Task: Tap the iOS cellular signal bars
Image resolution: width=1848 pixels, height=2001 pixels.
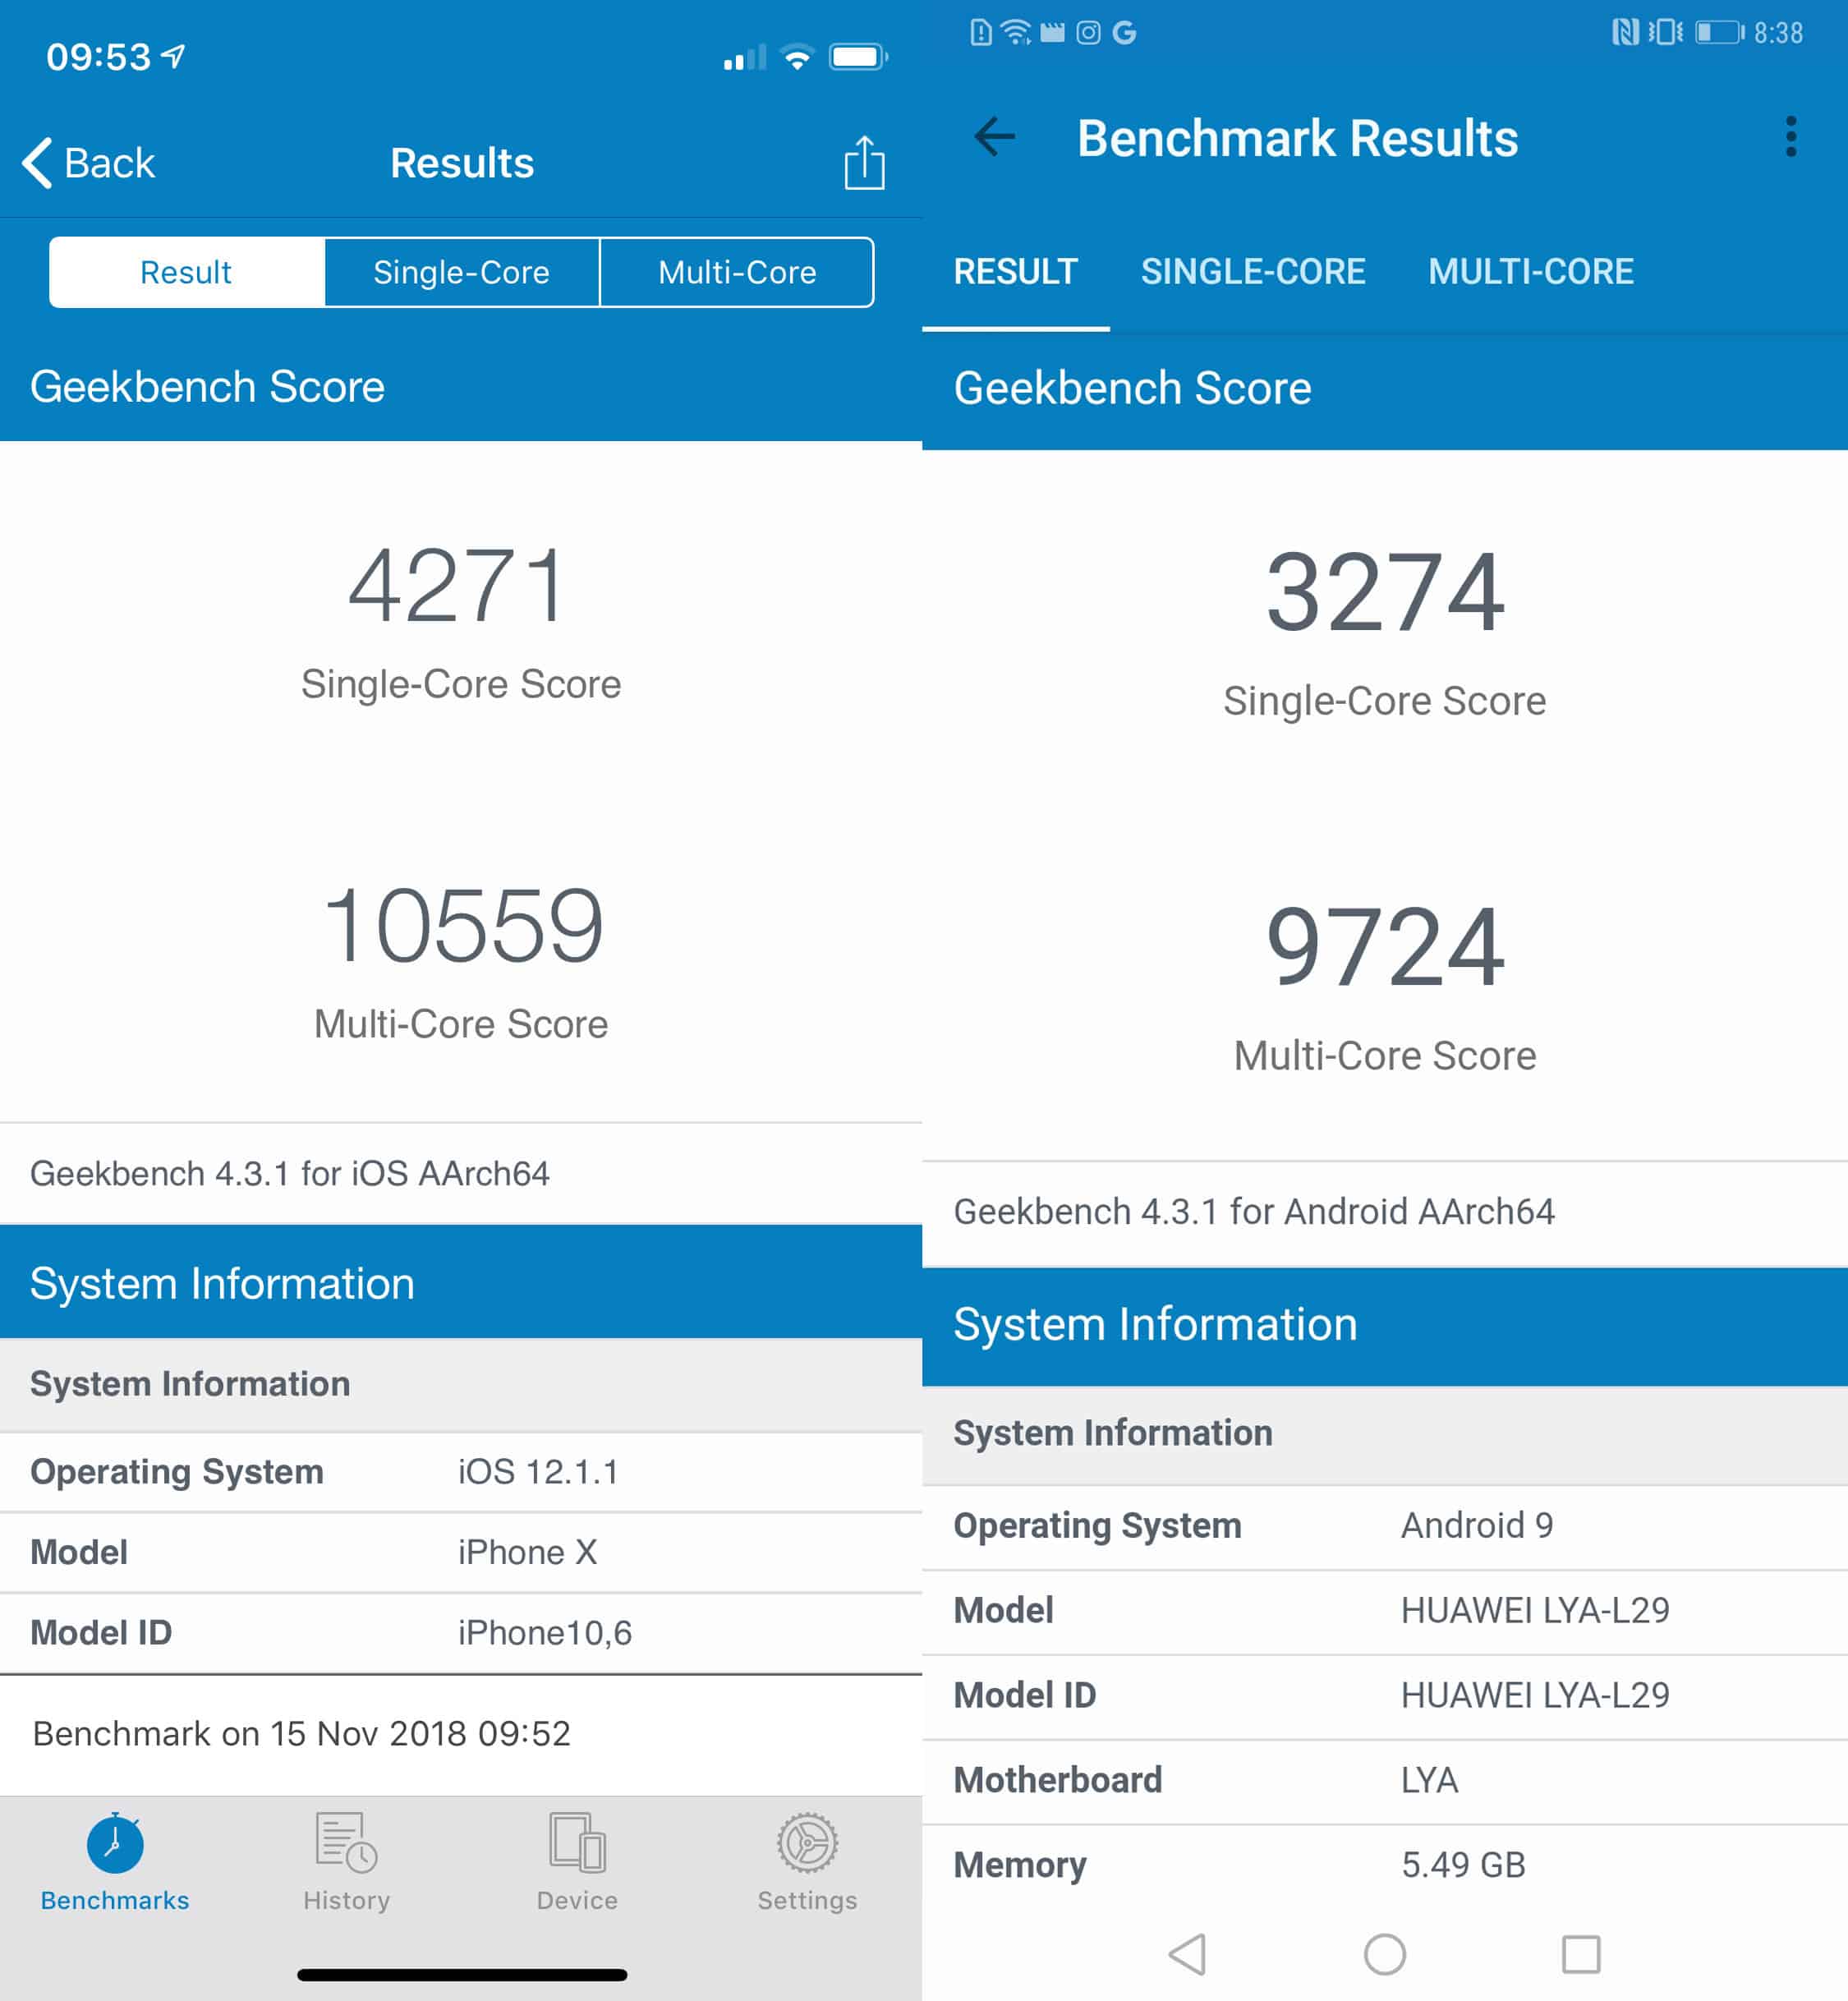Action: (x=745, y=57)
